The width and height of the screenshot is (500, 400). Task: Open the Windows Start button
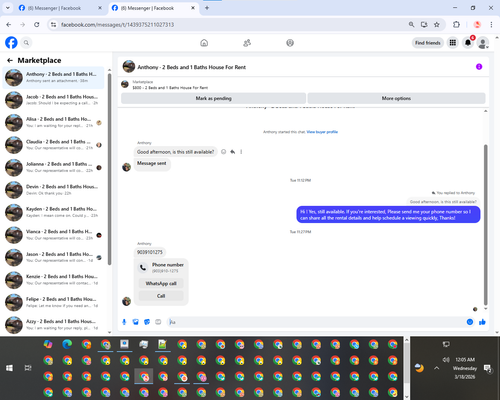(x=9, y=368)
